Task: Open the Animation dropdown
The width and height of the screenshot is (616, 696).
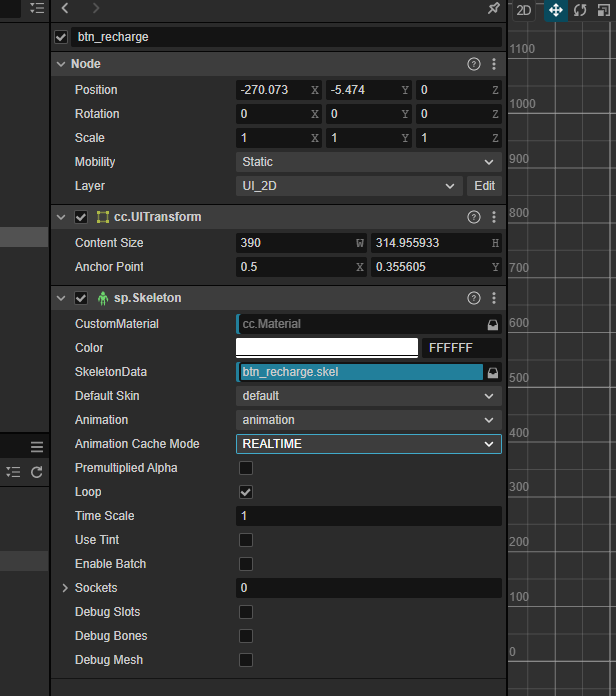Action: [369, 420]
